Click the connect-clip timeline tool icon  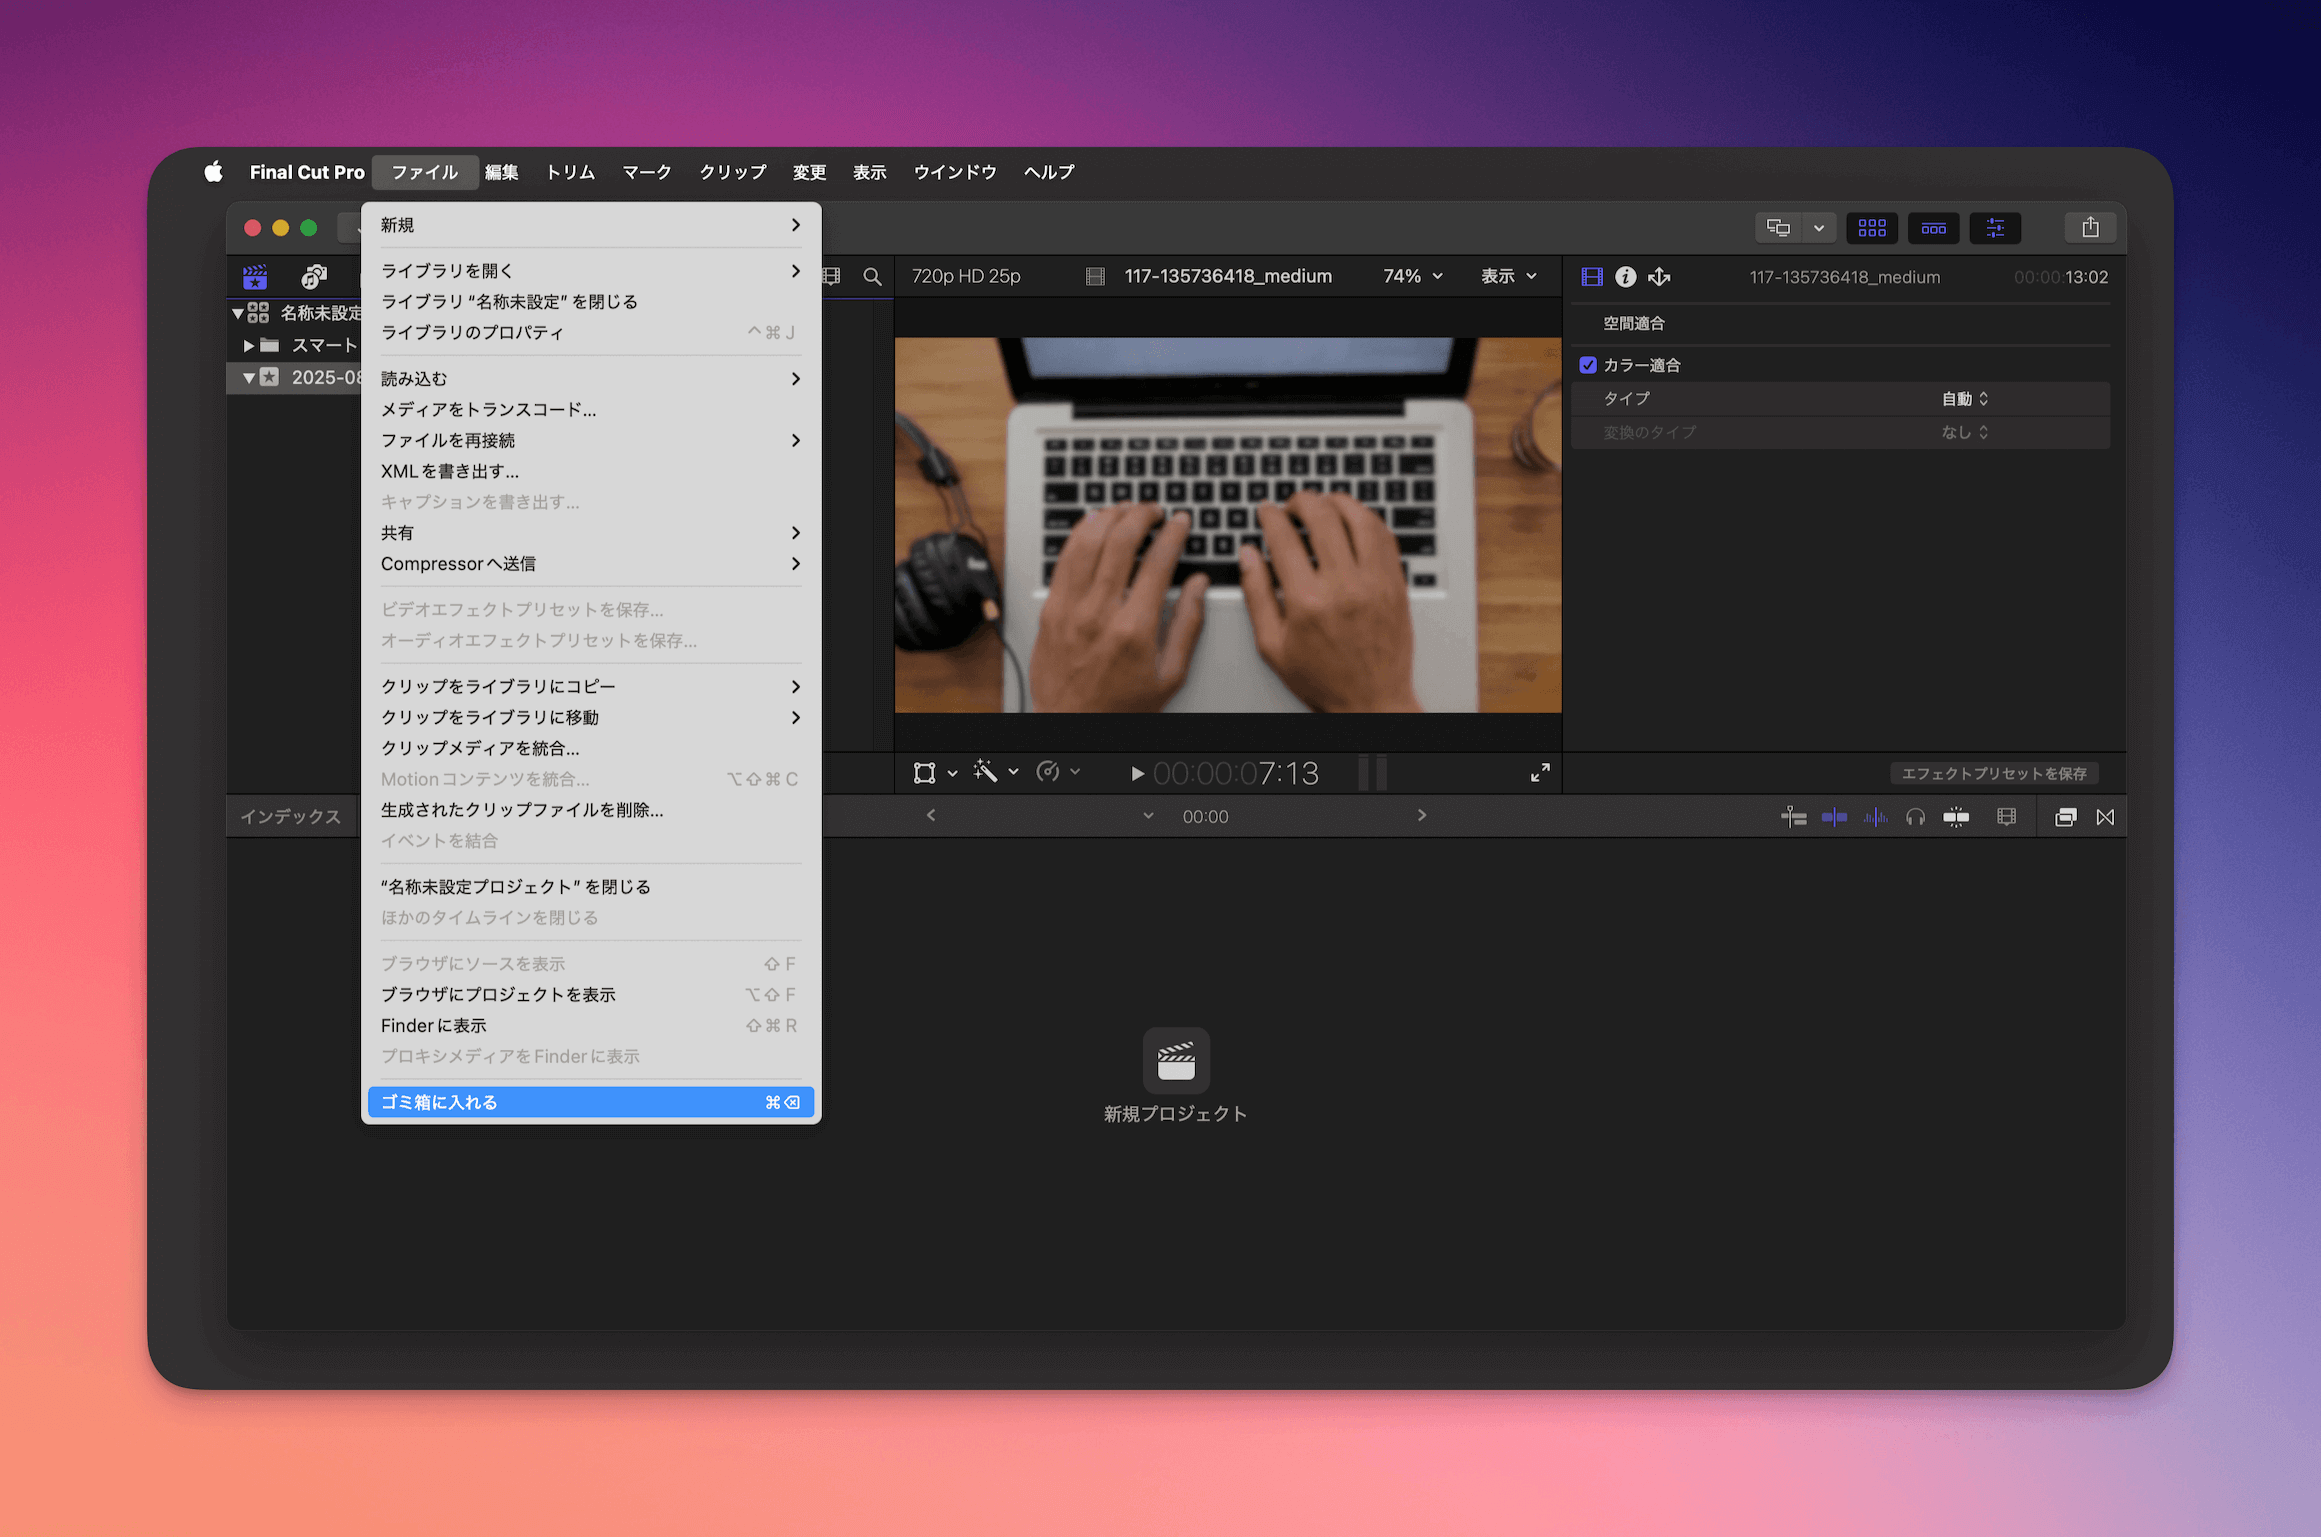click(1793, 818)
